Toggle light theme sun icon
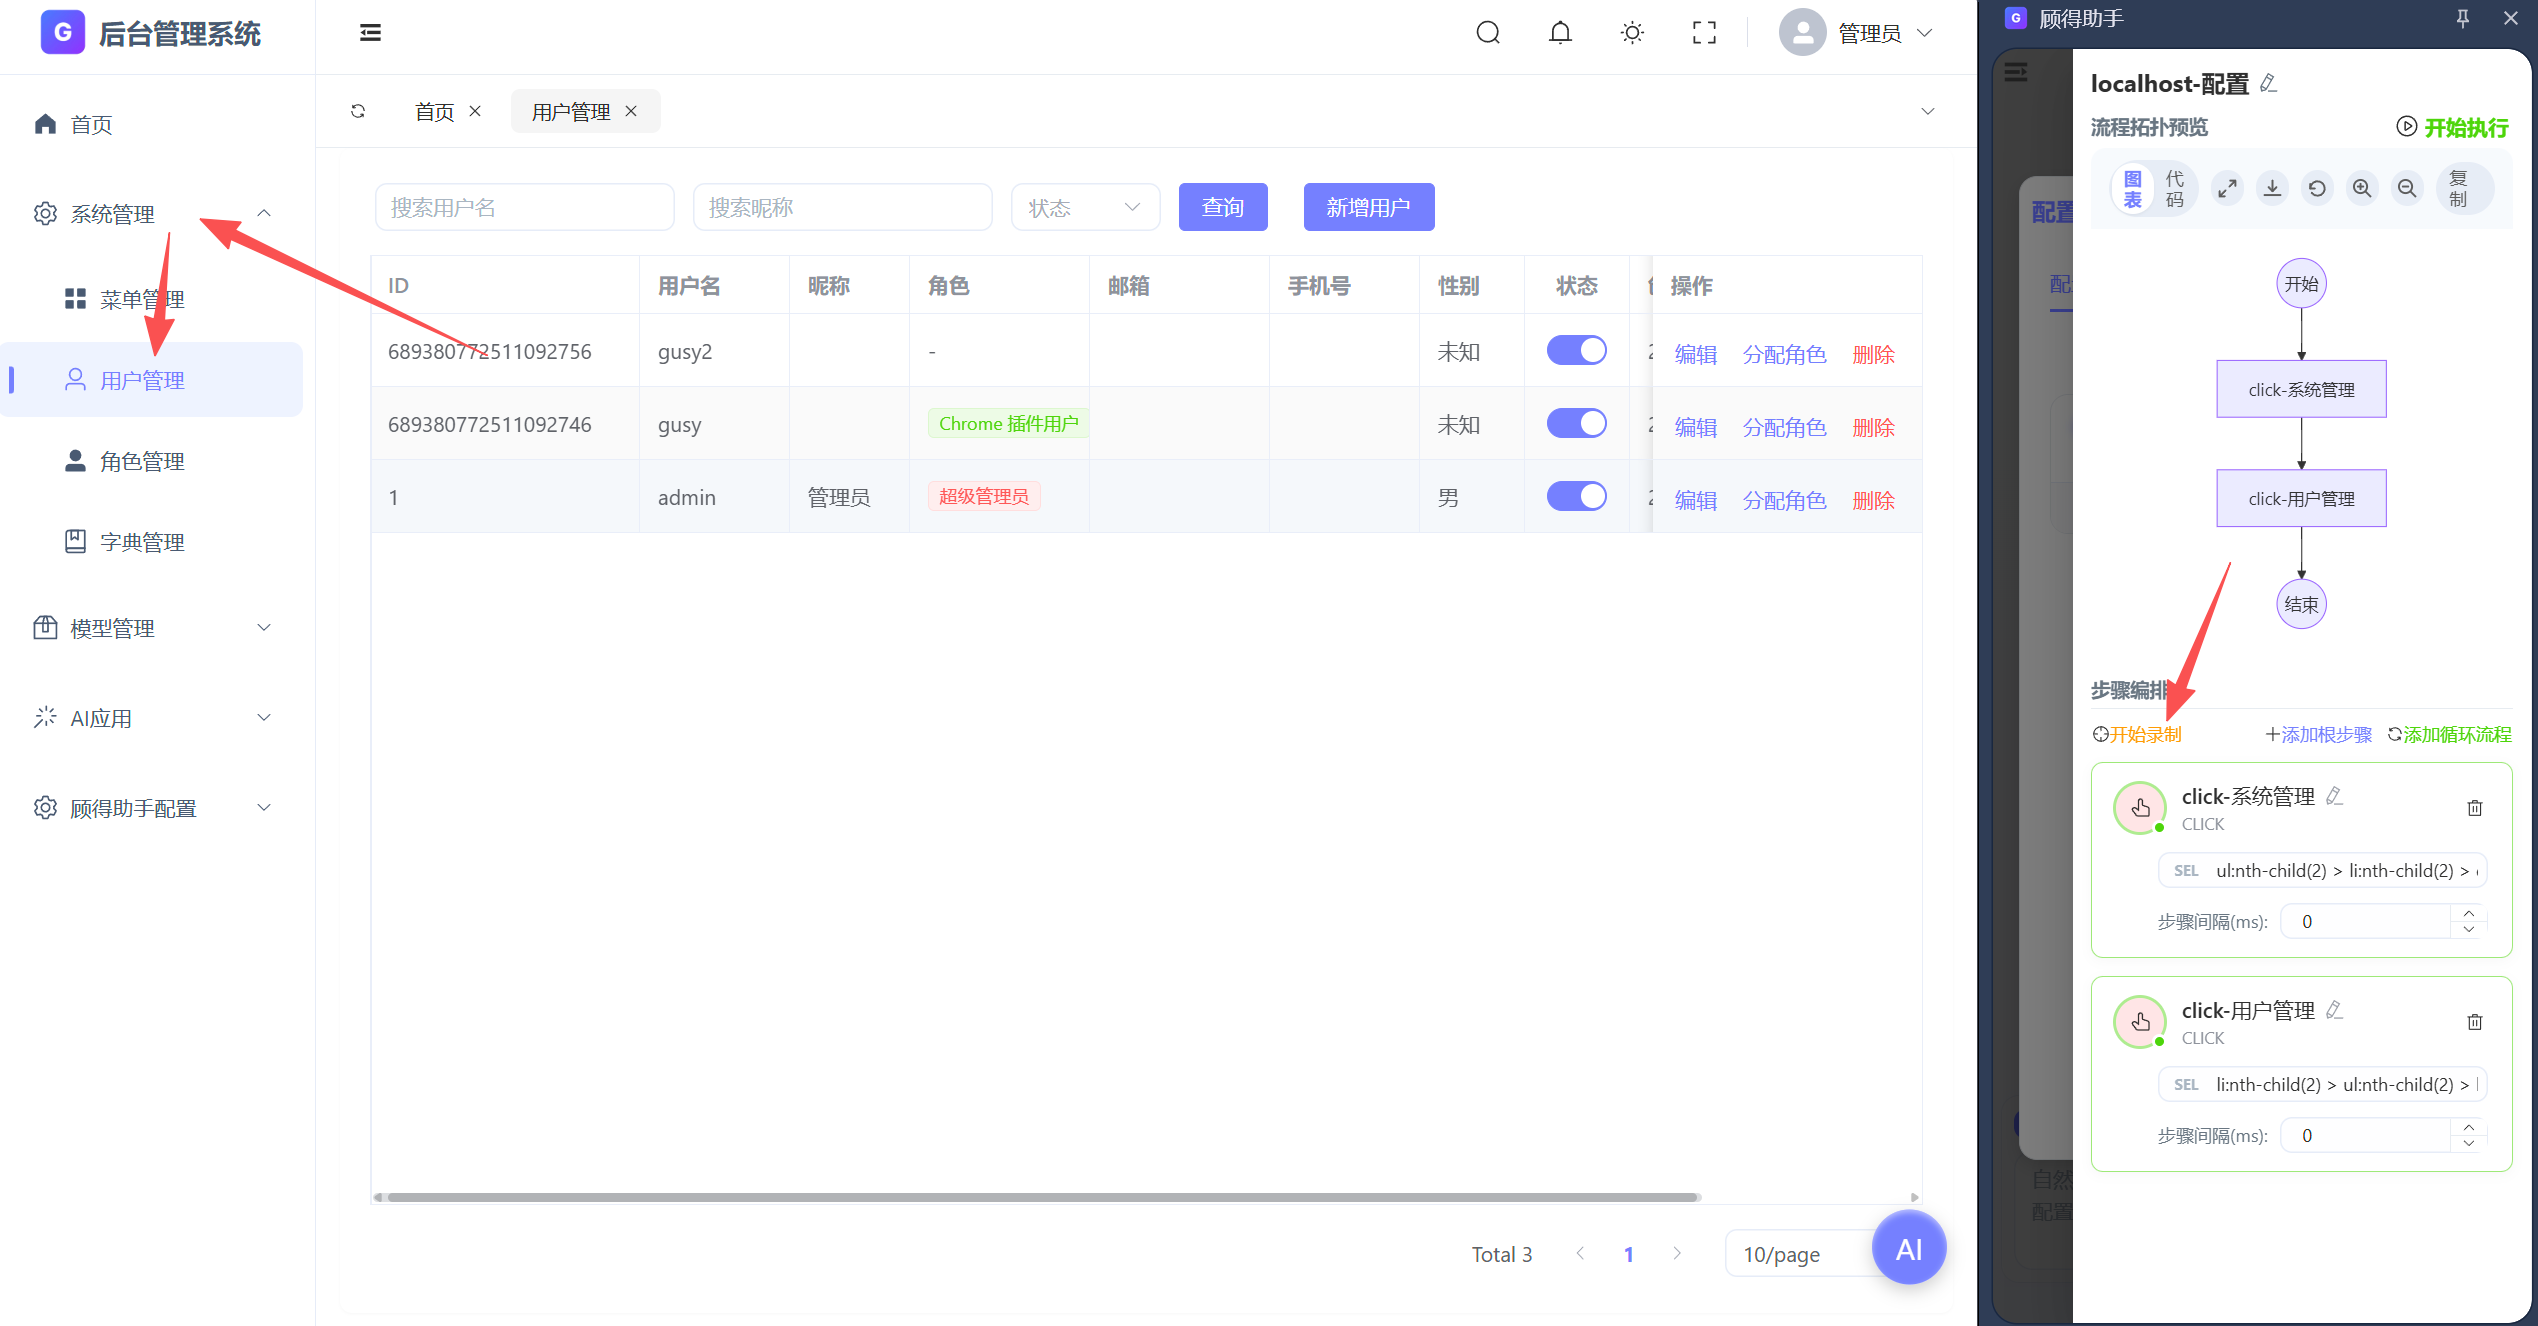 [x=1632, y=33]
